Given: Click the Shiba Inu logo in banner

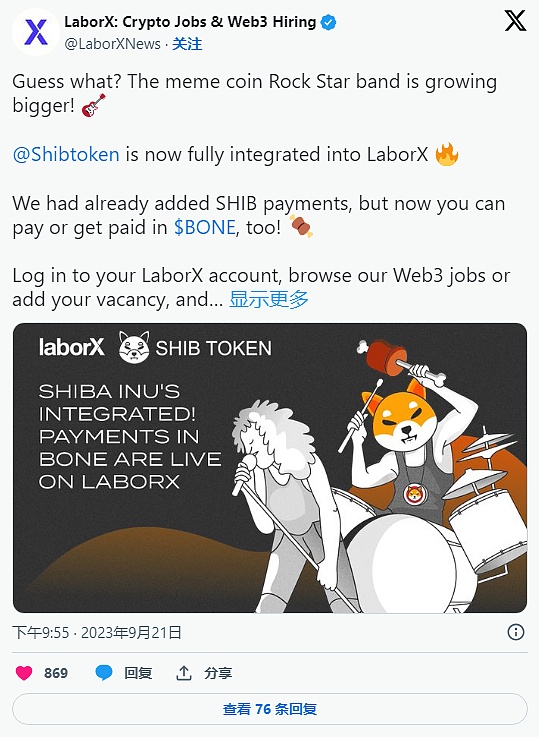Looking at the screenshot, I should pyautogui.click(x=134, y=347).
